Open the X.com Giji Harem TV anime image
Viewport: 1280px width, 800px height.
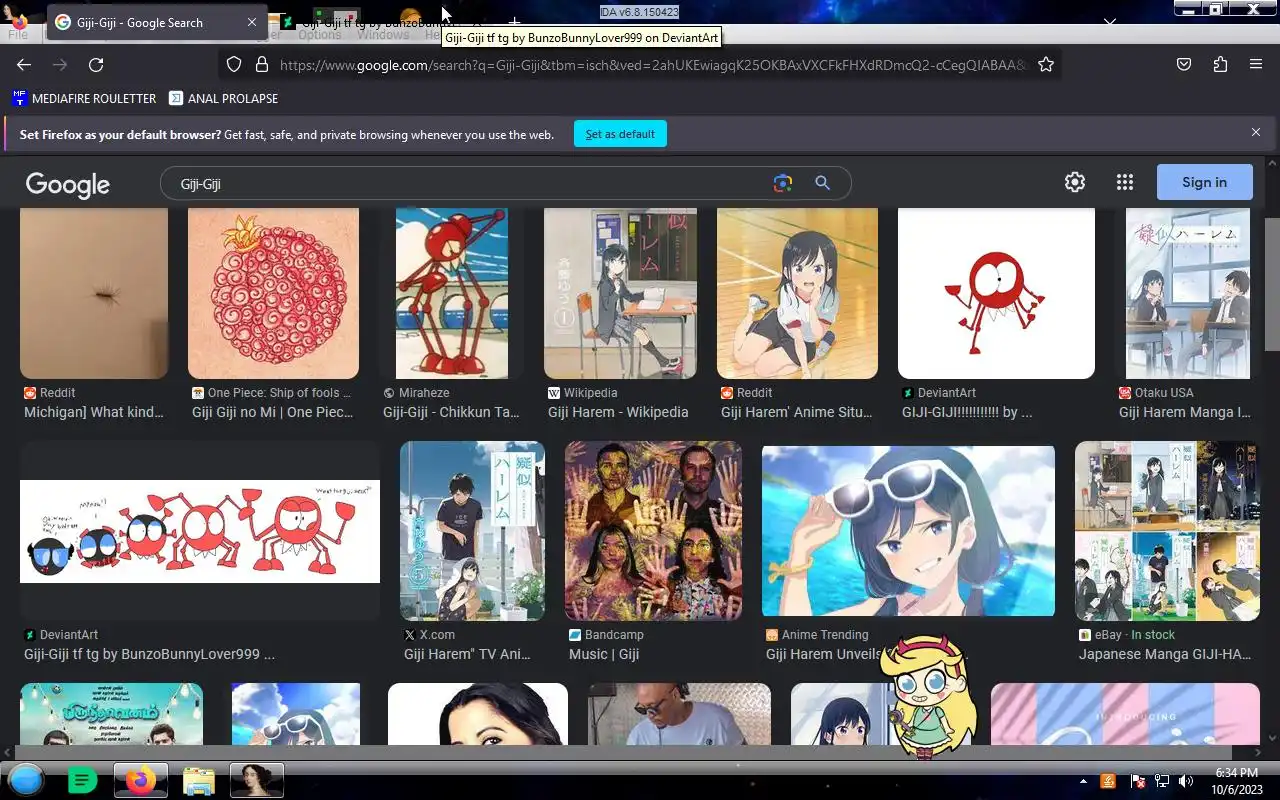(472, 531)
